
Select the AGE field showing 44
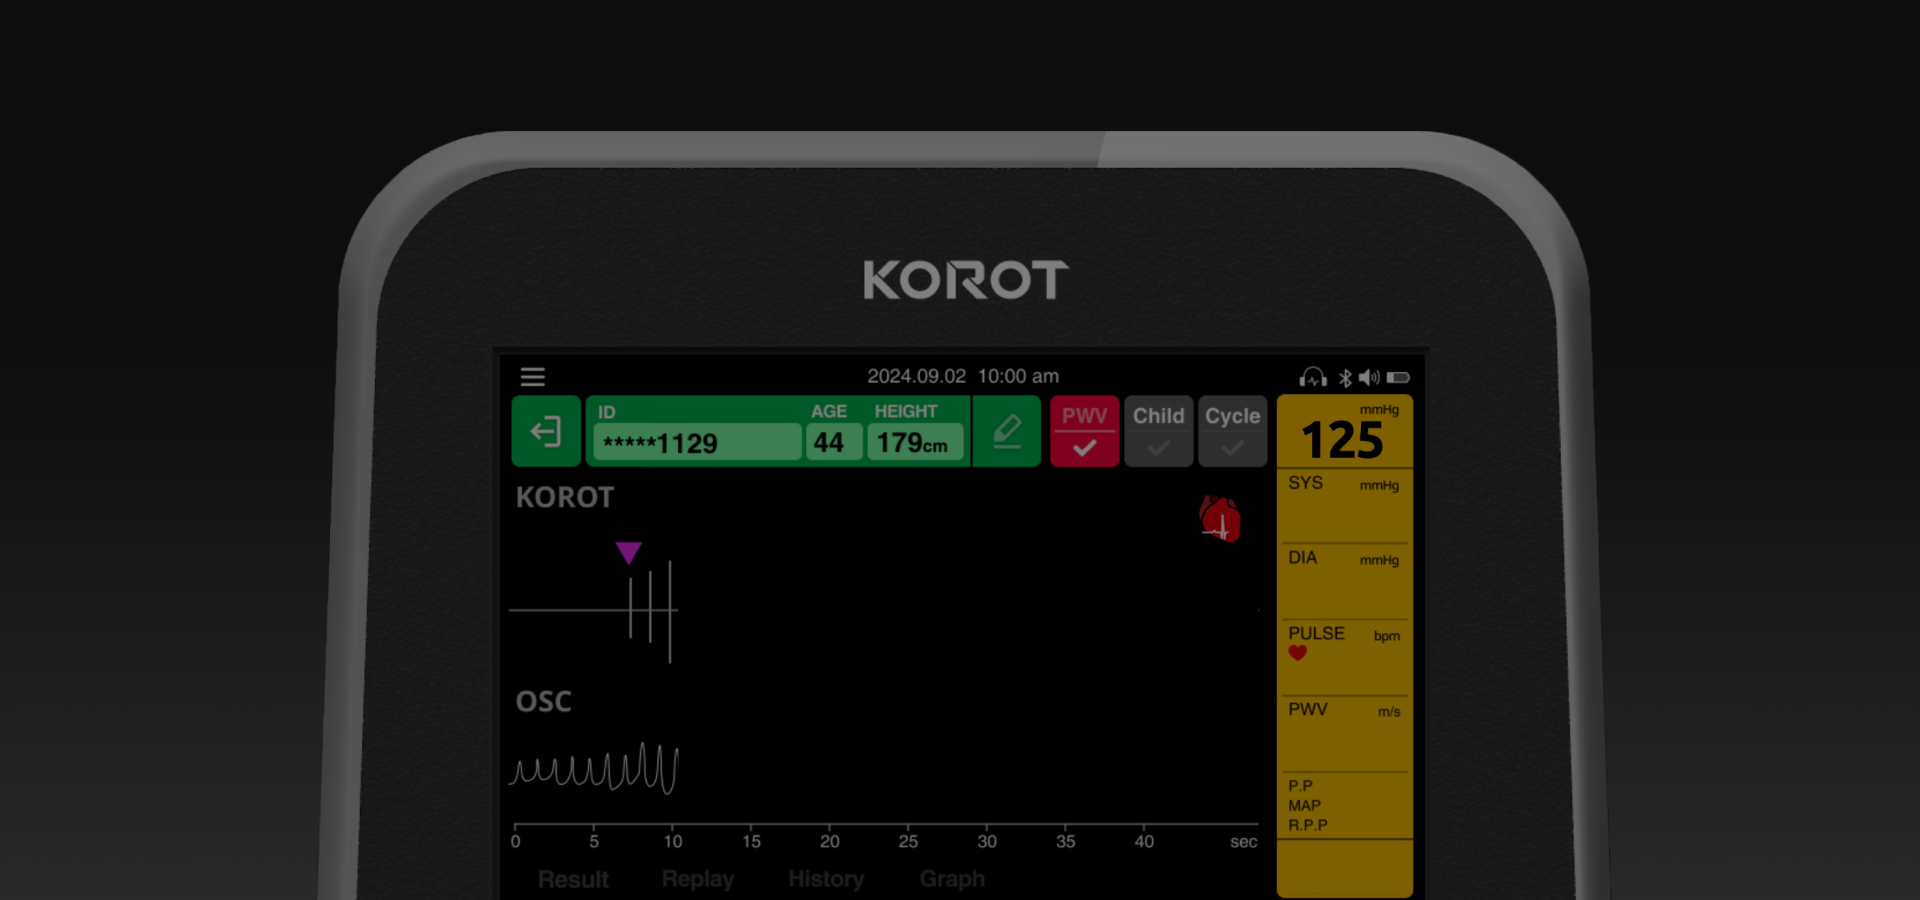point(834,442)
